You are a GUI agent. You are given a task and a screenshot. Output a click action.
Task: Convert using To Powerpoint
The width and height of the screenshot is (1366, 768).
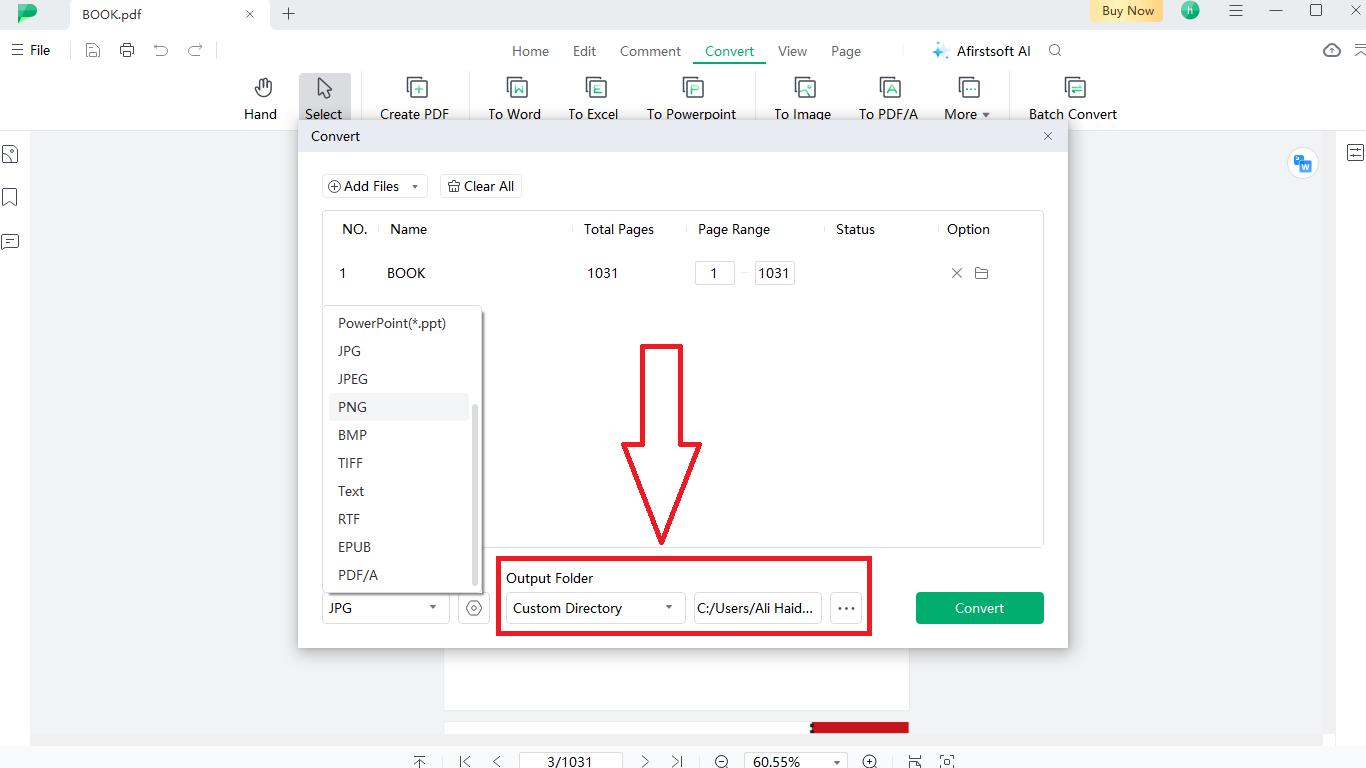point(692,99)
